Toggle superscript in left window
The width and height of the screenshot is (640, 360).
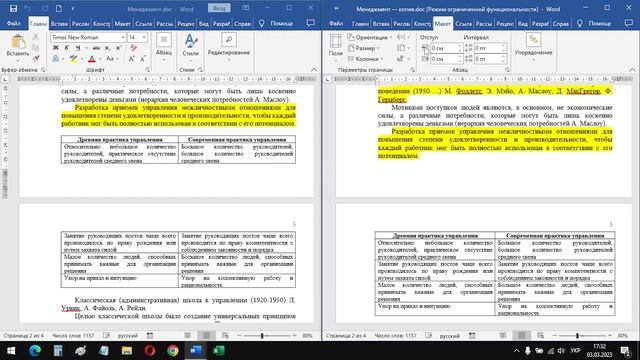(118, 48)
